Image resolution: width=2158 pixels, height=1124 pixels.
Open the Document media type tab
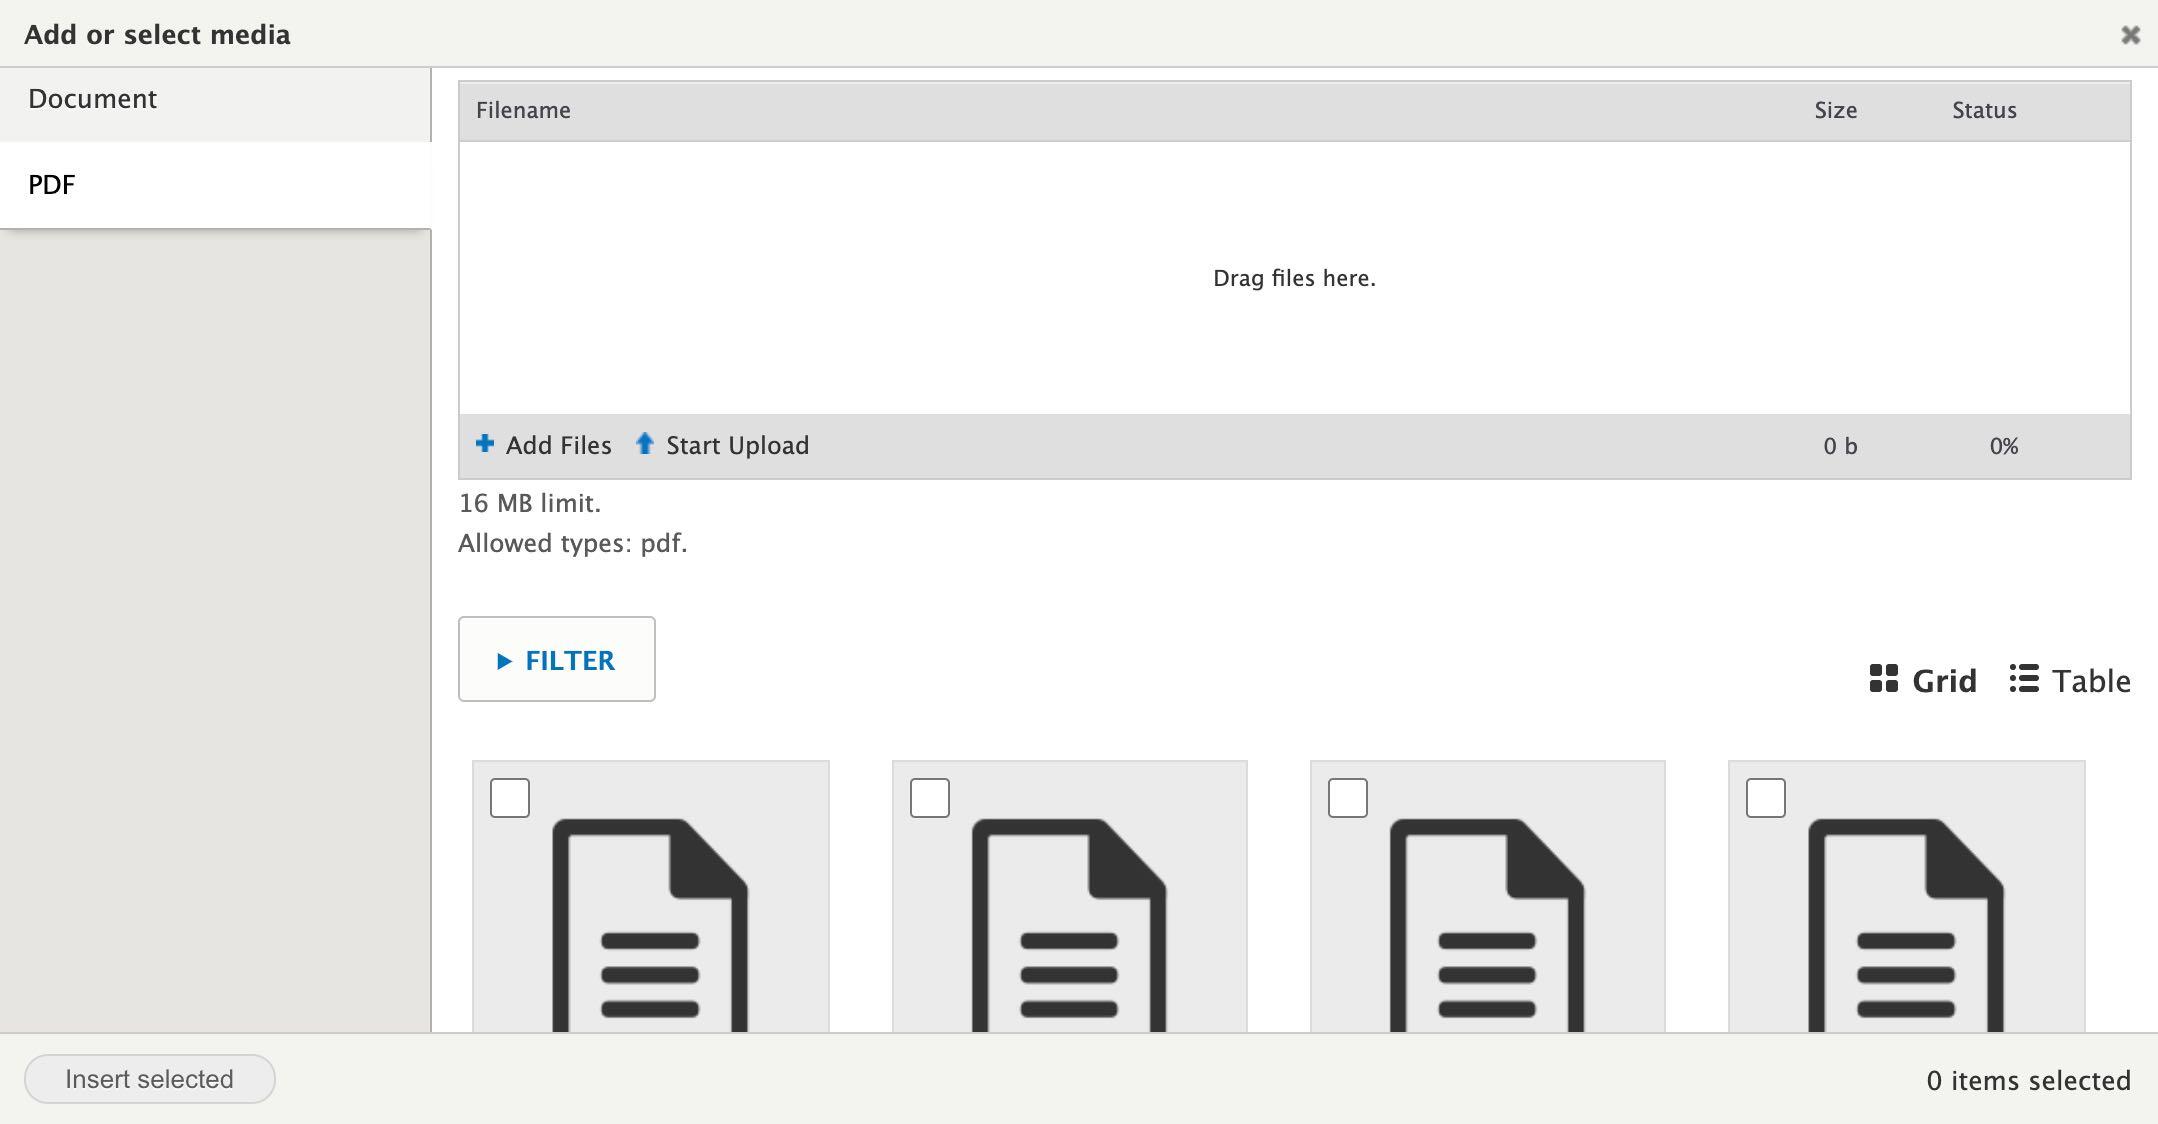coord(92,99)
